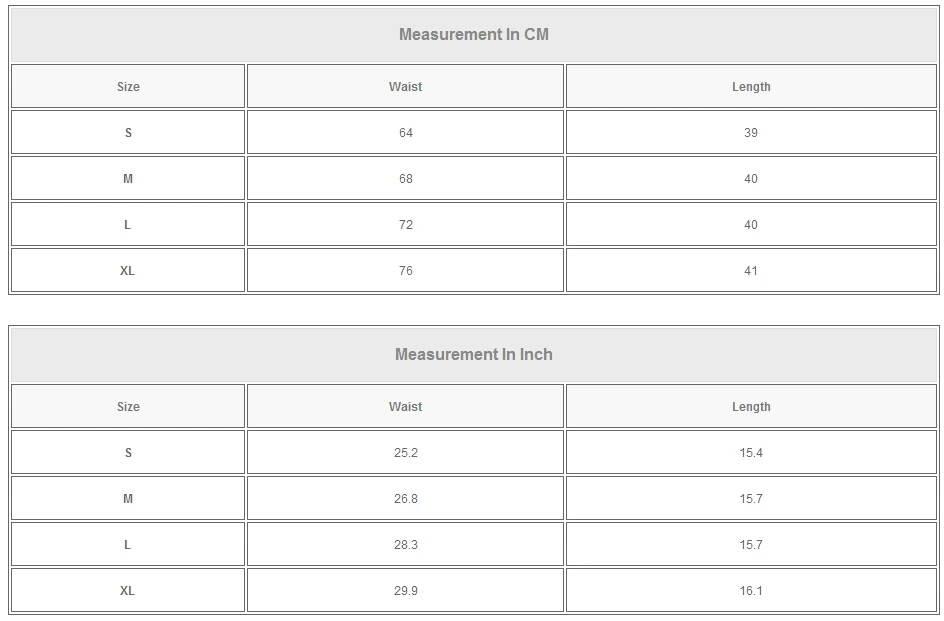Click the 16.1 inch length cell
944x621 pixels.
tap(751, 591)
